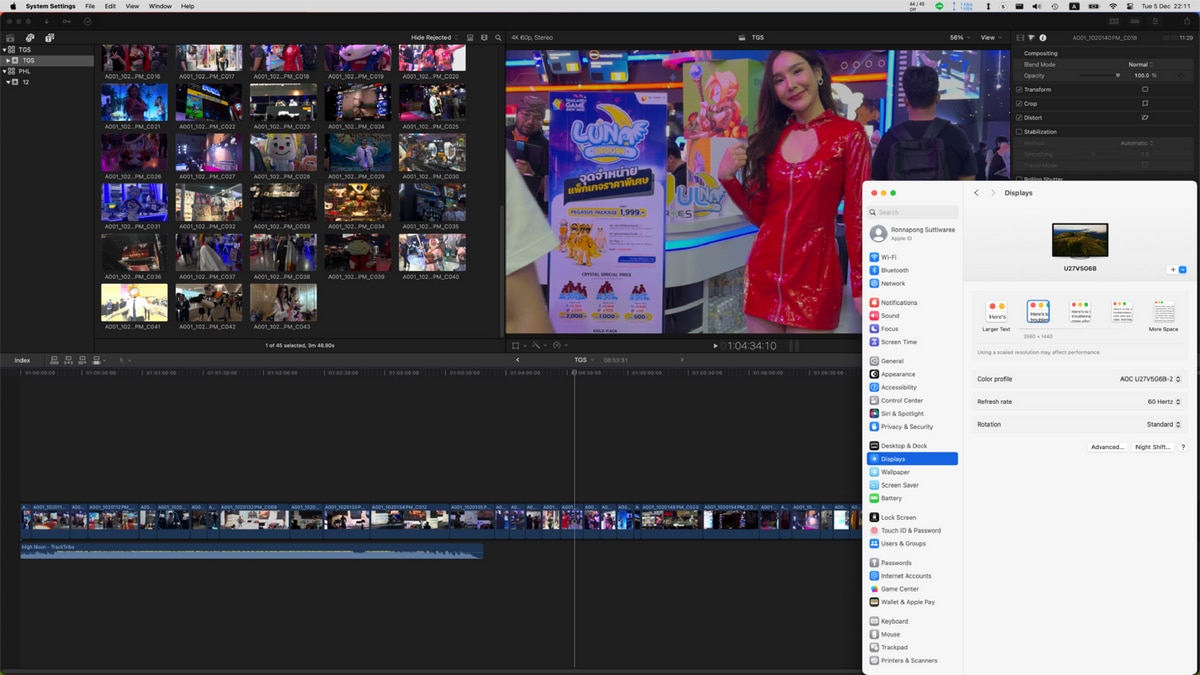
Task: Open the Window menu
Action: point(160,6)
